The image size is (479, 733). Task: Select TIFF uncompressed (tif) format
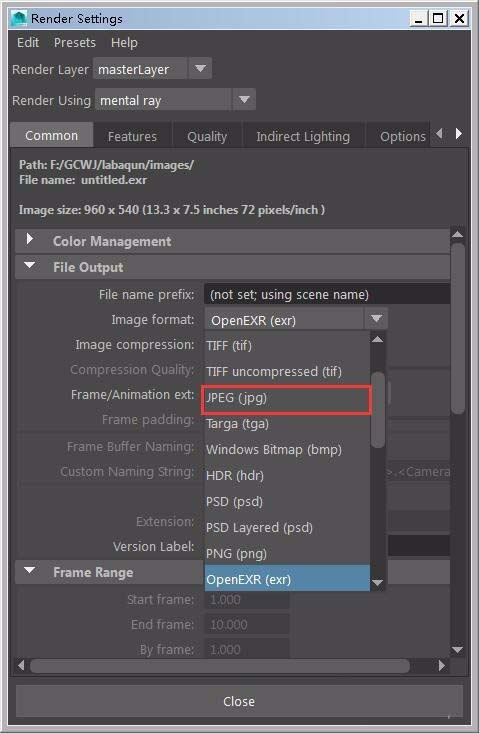point(287,372)
